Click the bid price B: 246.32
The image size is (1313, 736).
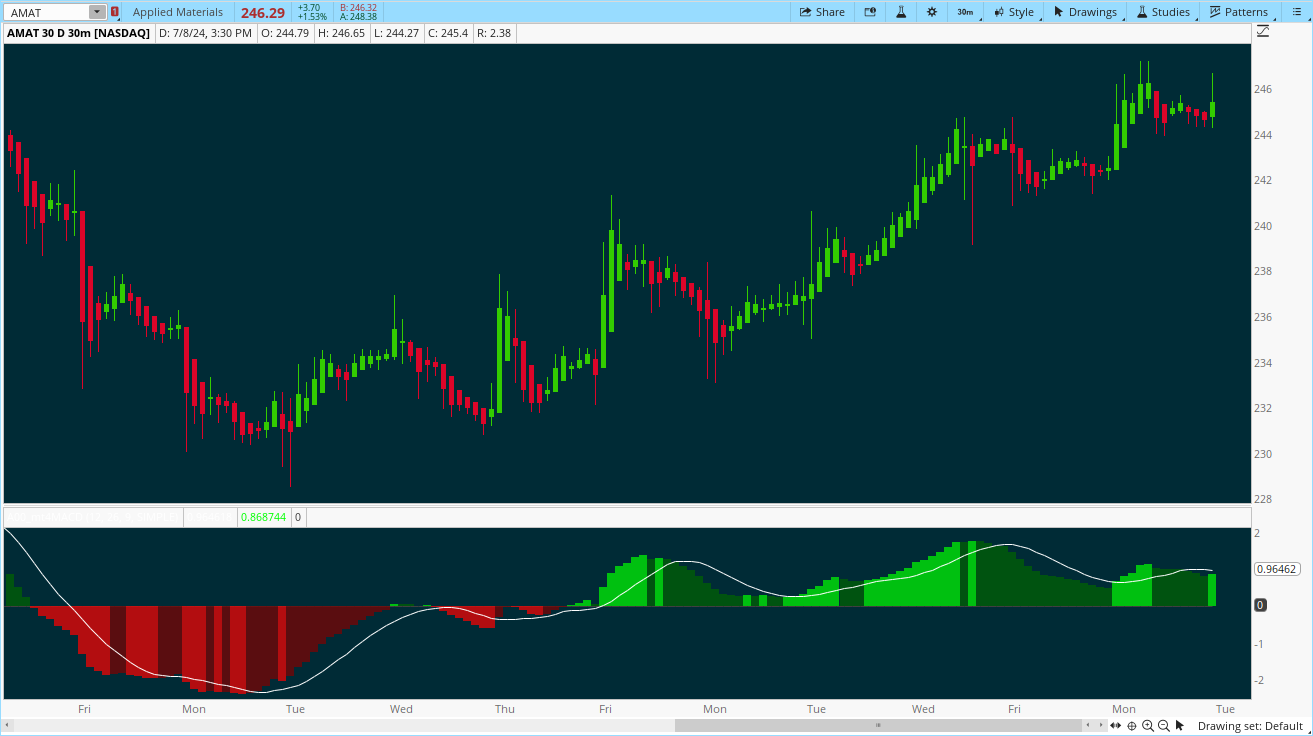(358, 7)
